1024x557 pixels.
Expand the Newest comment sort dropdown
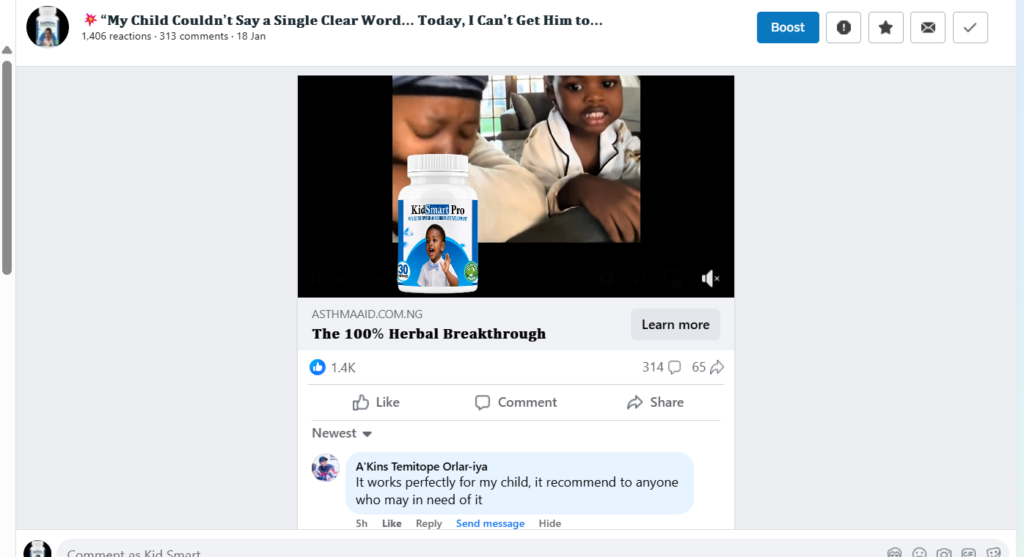click(342, 433)
